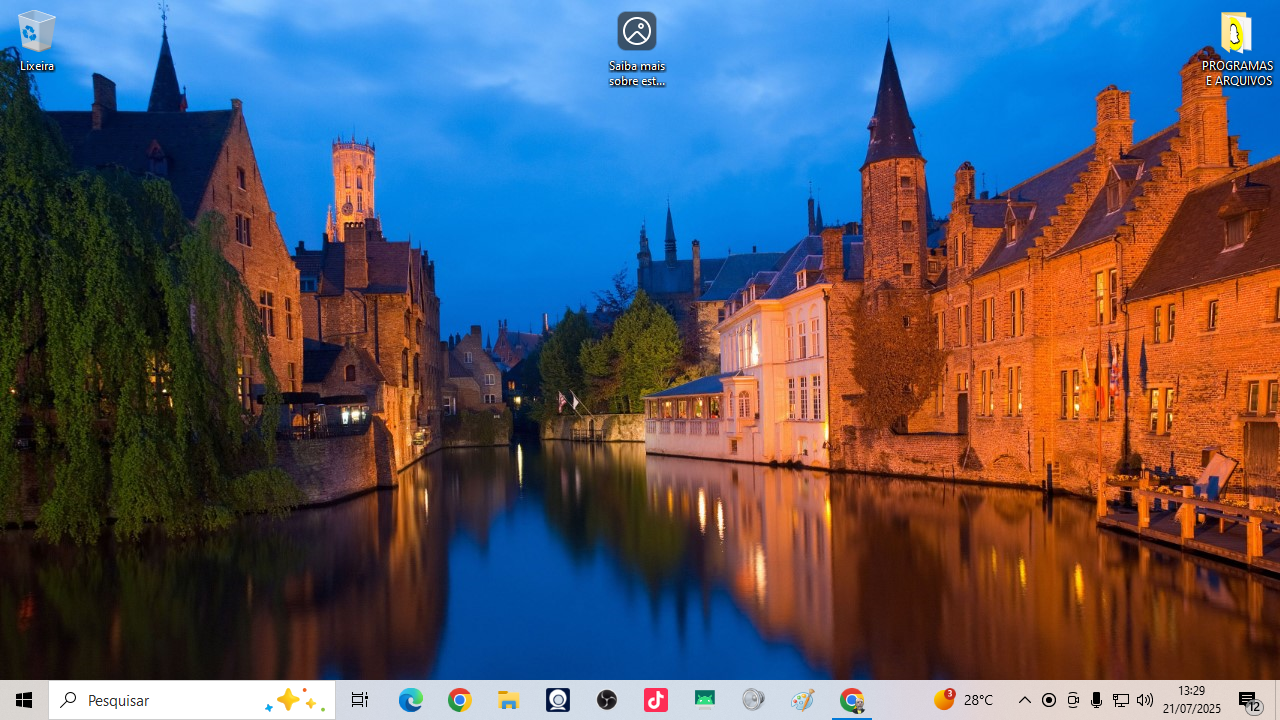This screenshot has height=720, width=1280.
Task: Open the 28°C weather widget
Action: point(964,700)
